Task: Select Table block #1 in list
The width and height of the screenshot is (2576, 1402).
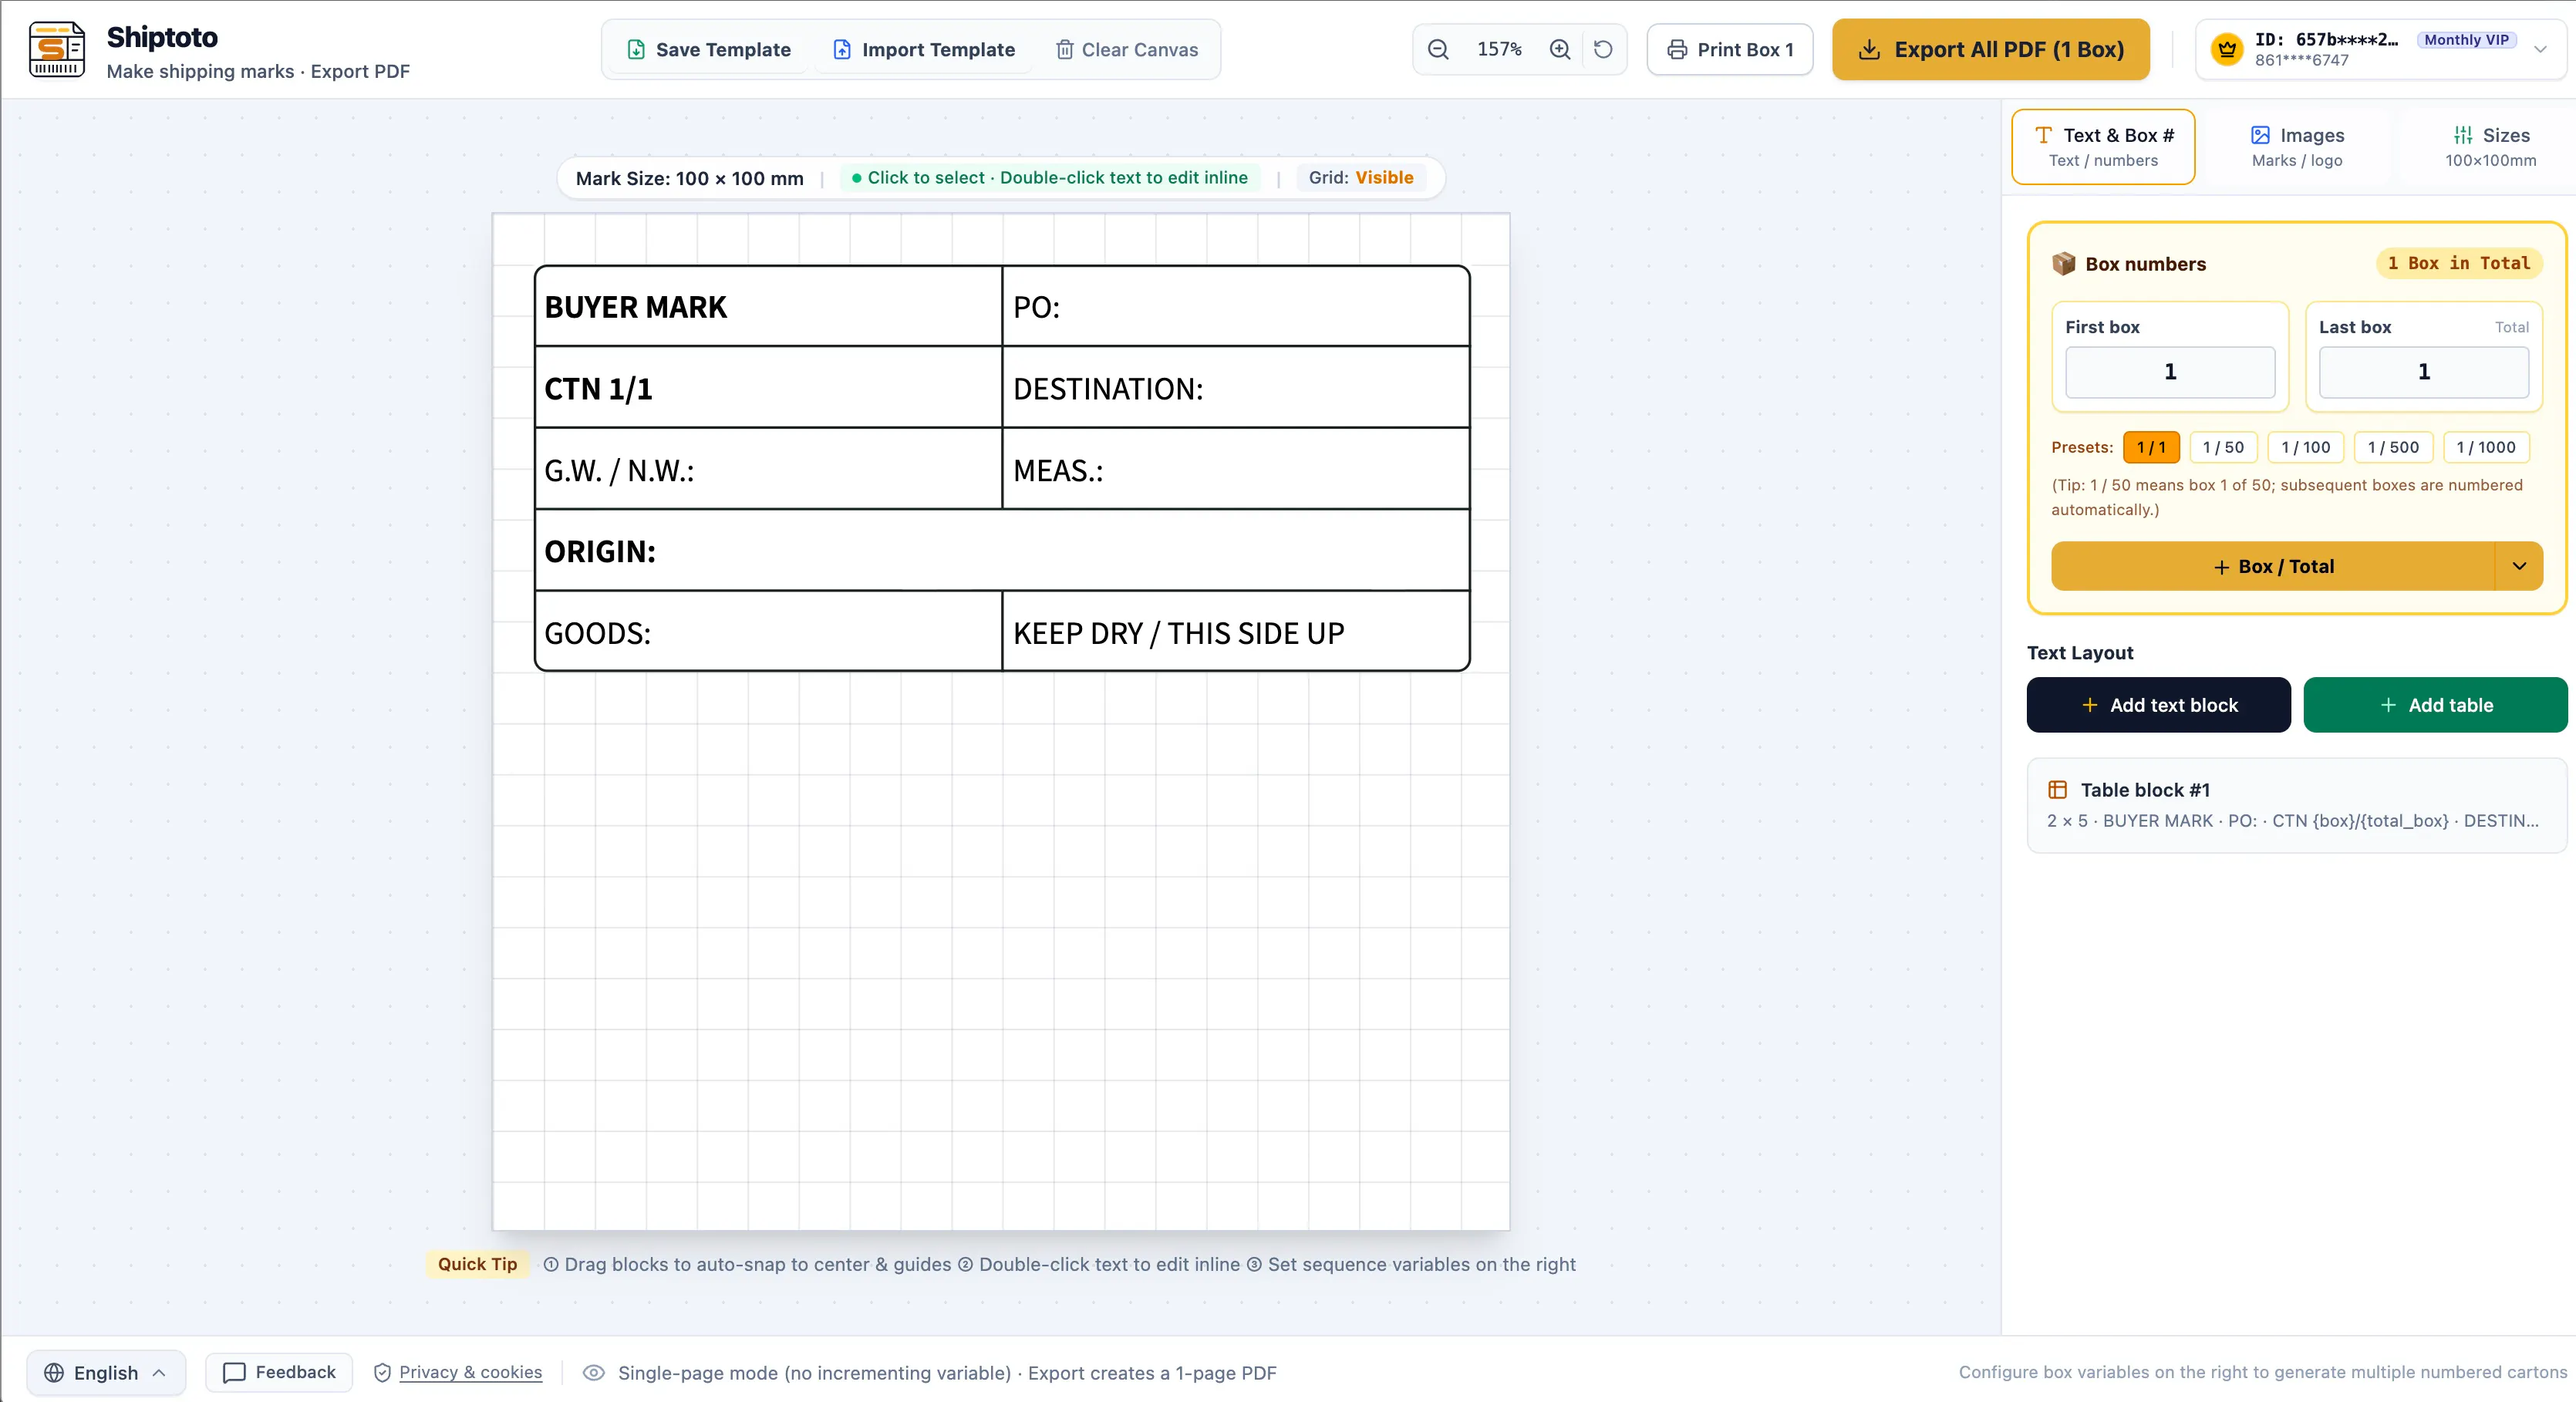Action: point(2296,805)
